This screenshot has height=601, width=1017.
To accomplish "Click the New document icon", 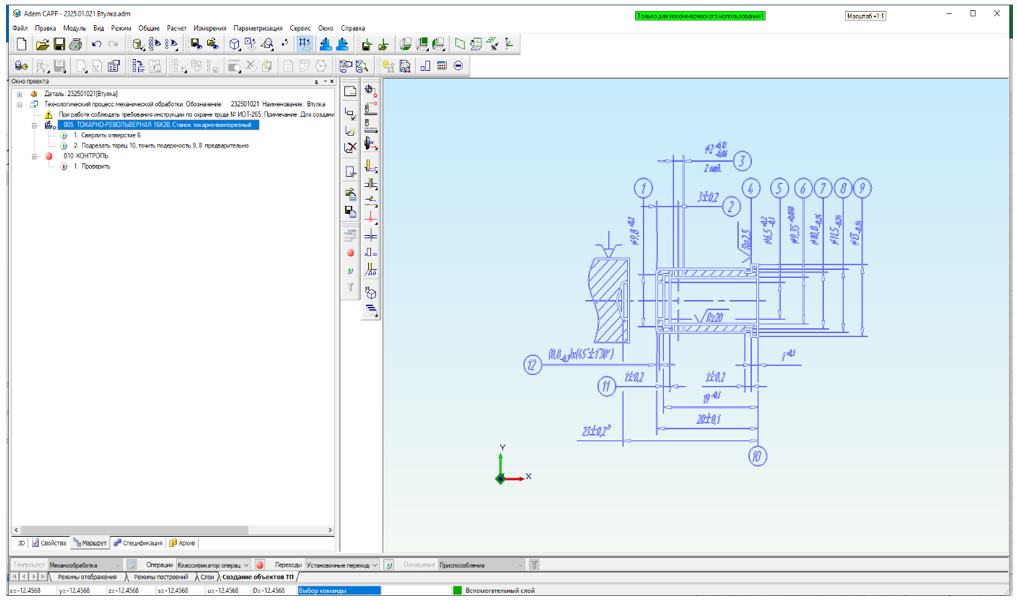I will tap(20, 45).
